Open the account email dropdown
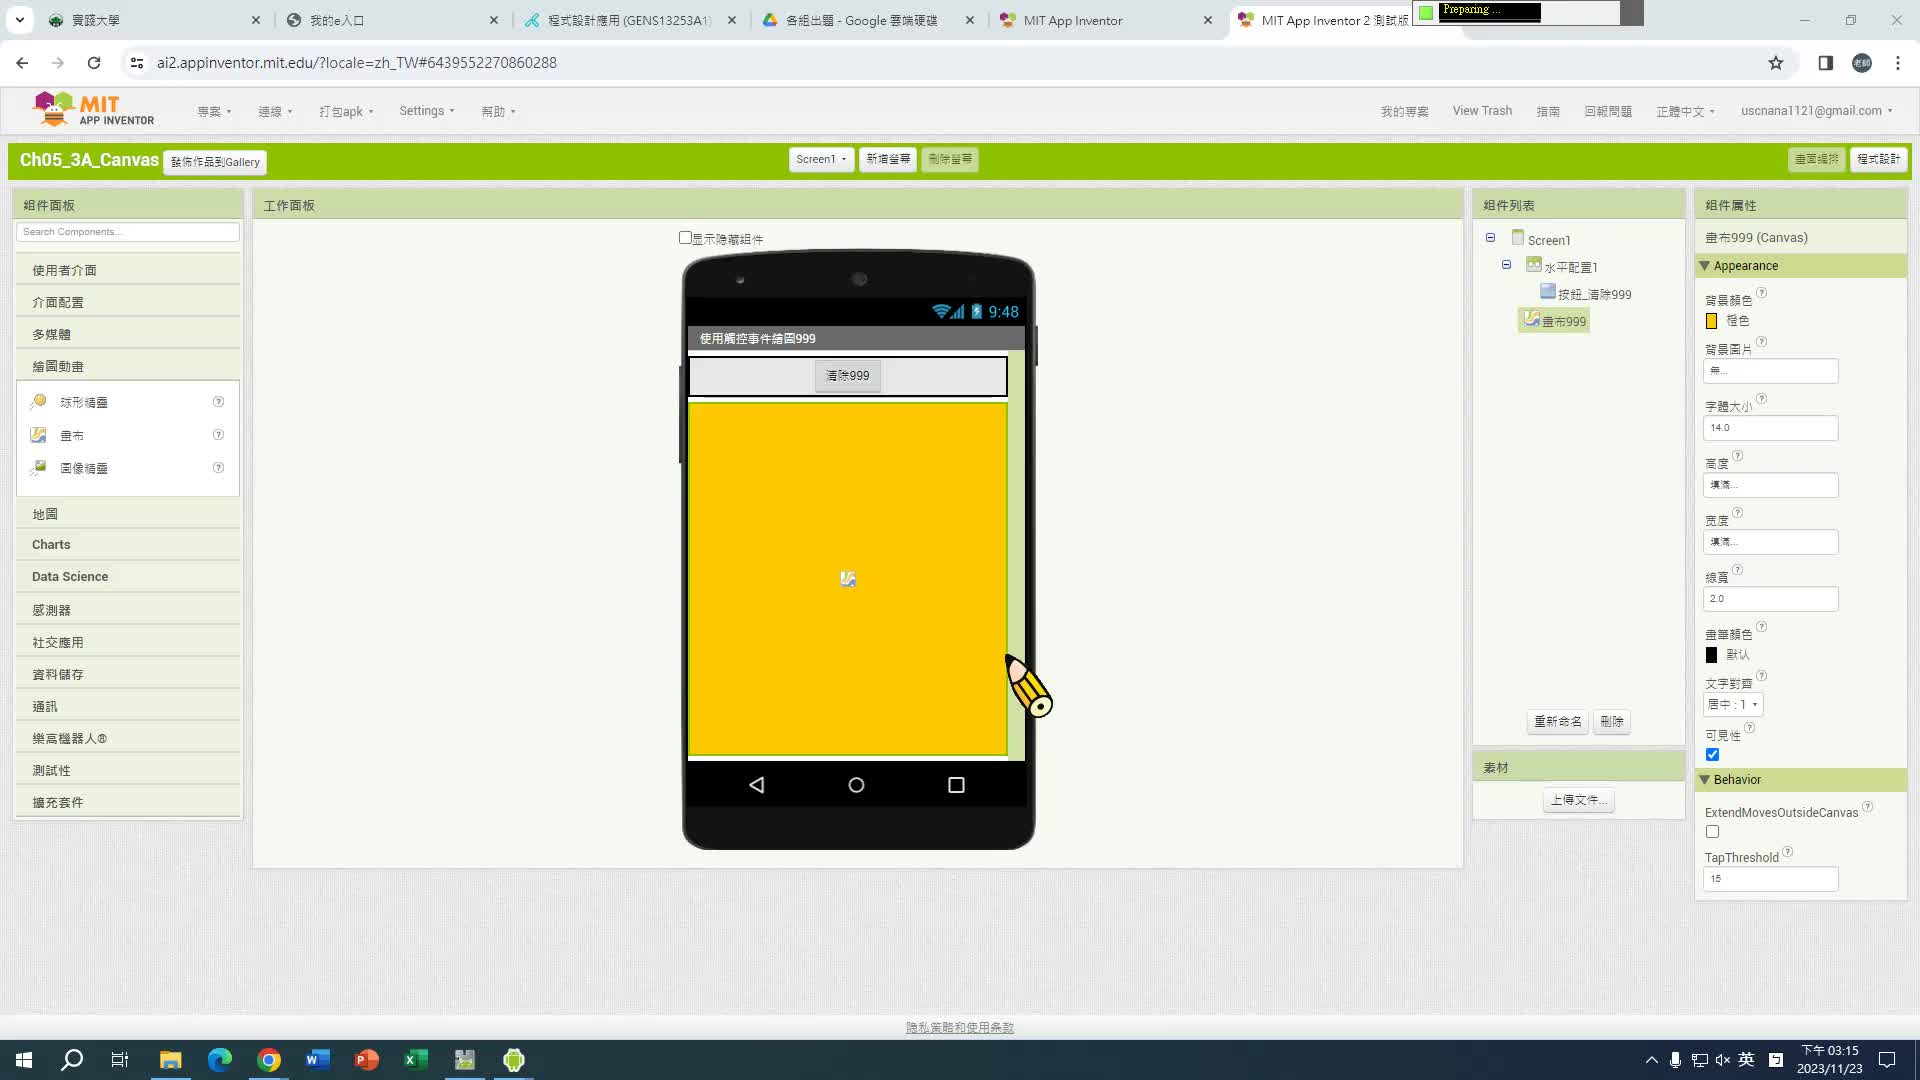 1816,111
